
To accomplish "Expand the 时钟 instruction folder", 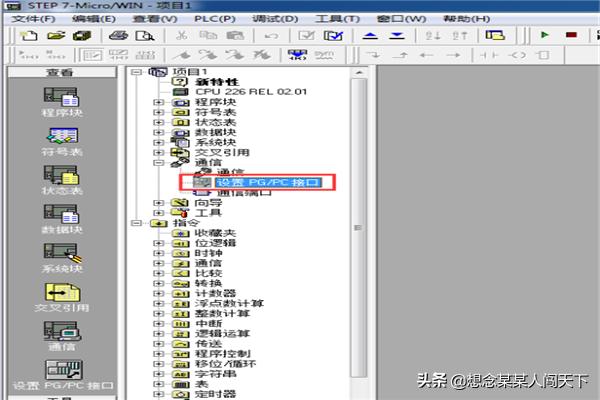I will pyautogui.click(x=158, y=253).
